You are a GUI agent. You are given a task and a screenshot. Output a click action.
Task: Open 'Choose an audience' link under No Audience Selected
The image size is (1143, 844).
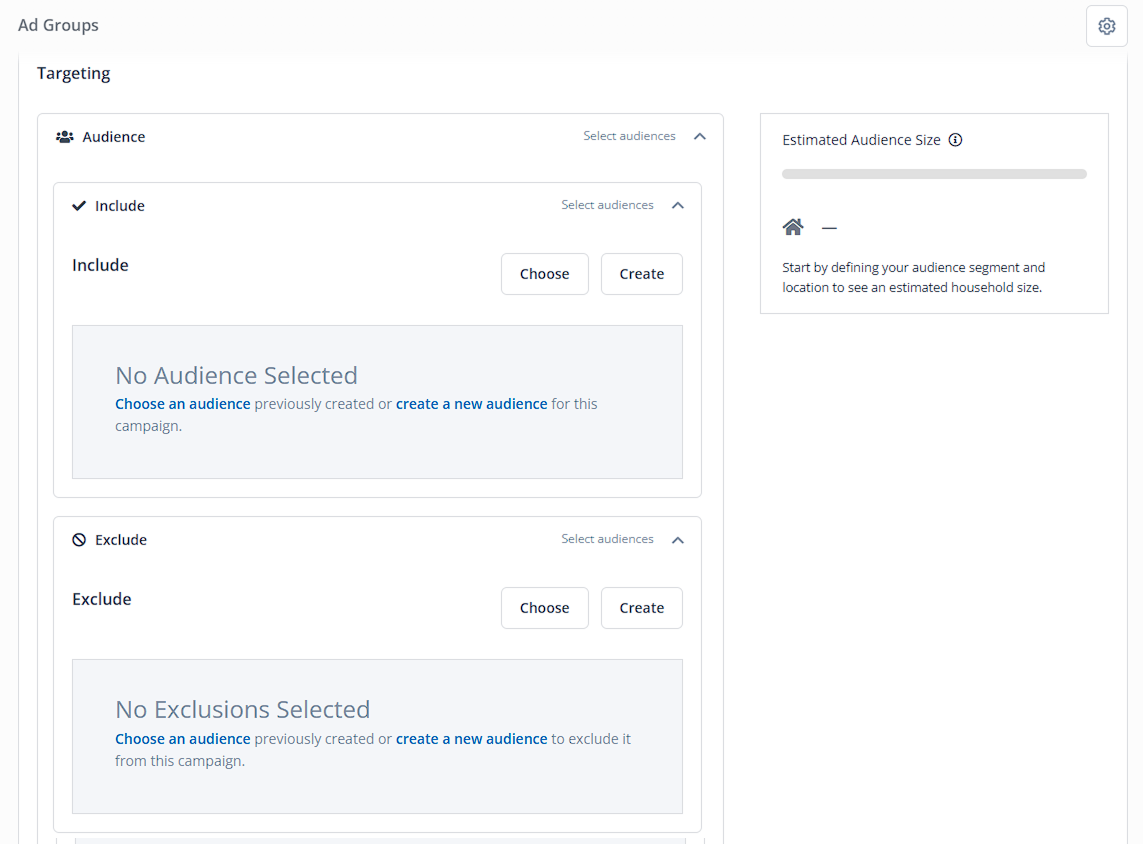pos(183,404)
